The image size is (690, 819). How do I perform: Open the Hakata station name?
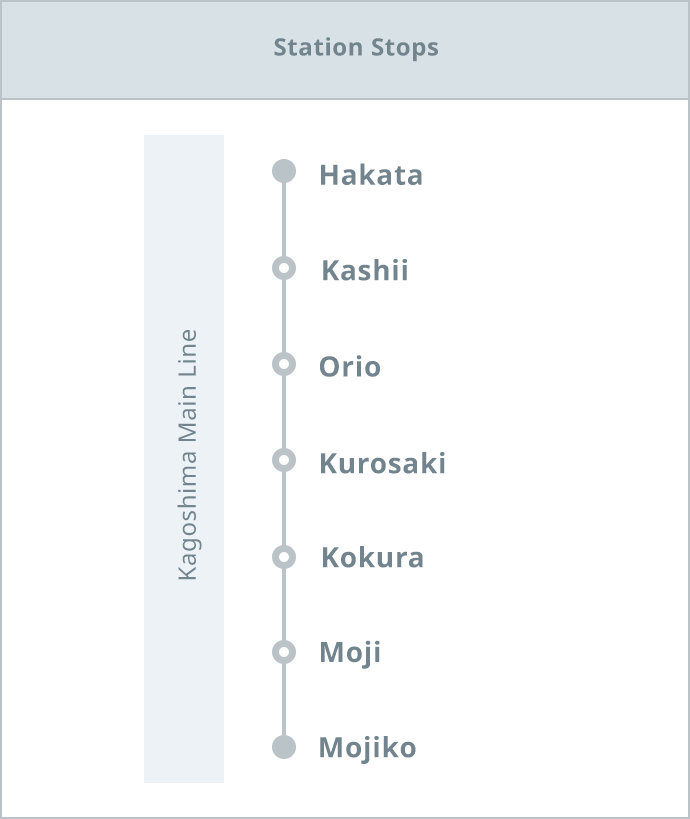click(x=371, y=175)
